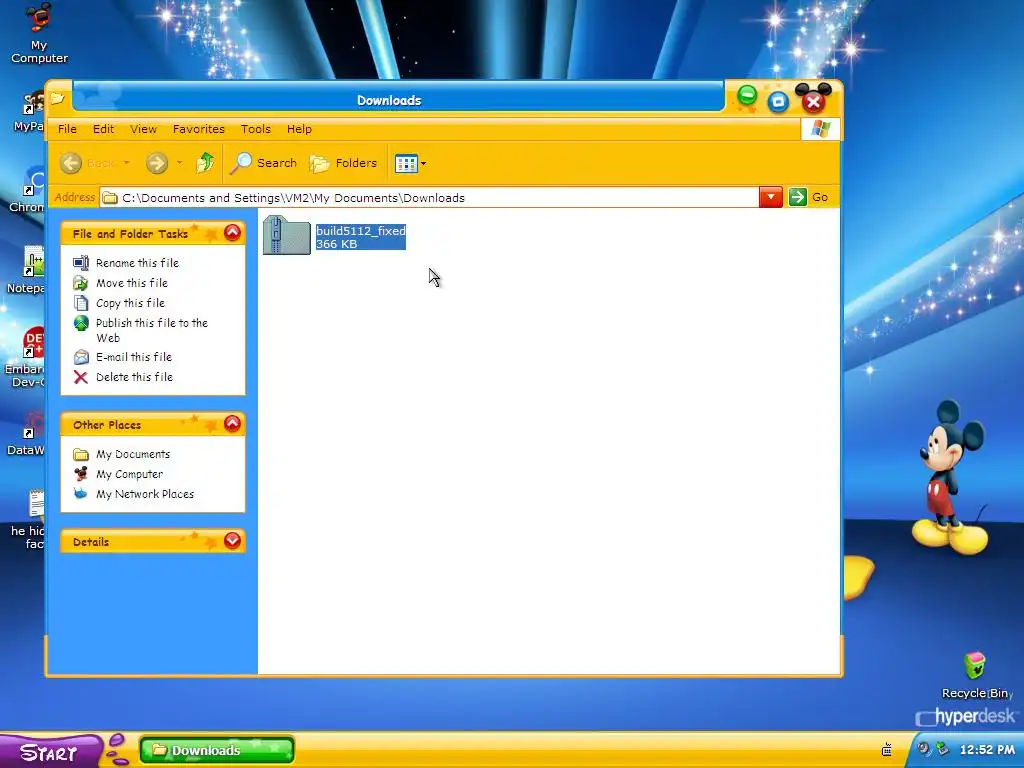The height and width of the screenshot is (768, 1024).
Task: Toggle the Folders pane
Action: point(344,163)
